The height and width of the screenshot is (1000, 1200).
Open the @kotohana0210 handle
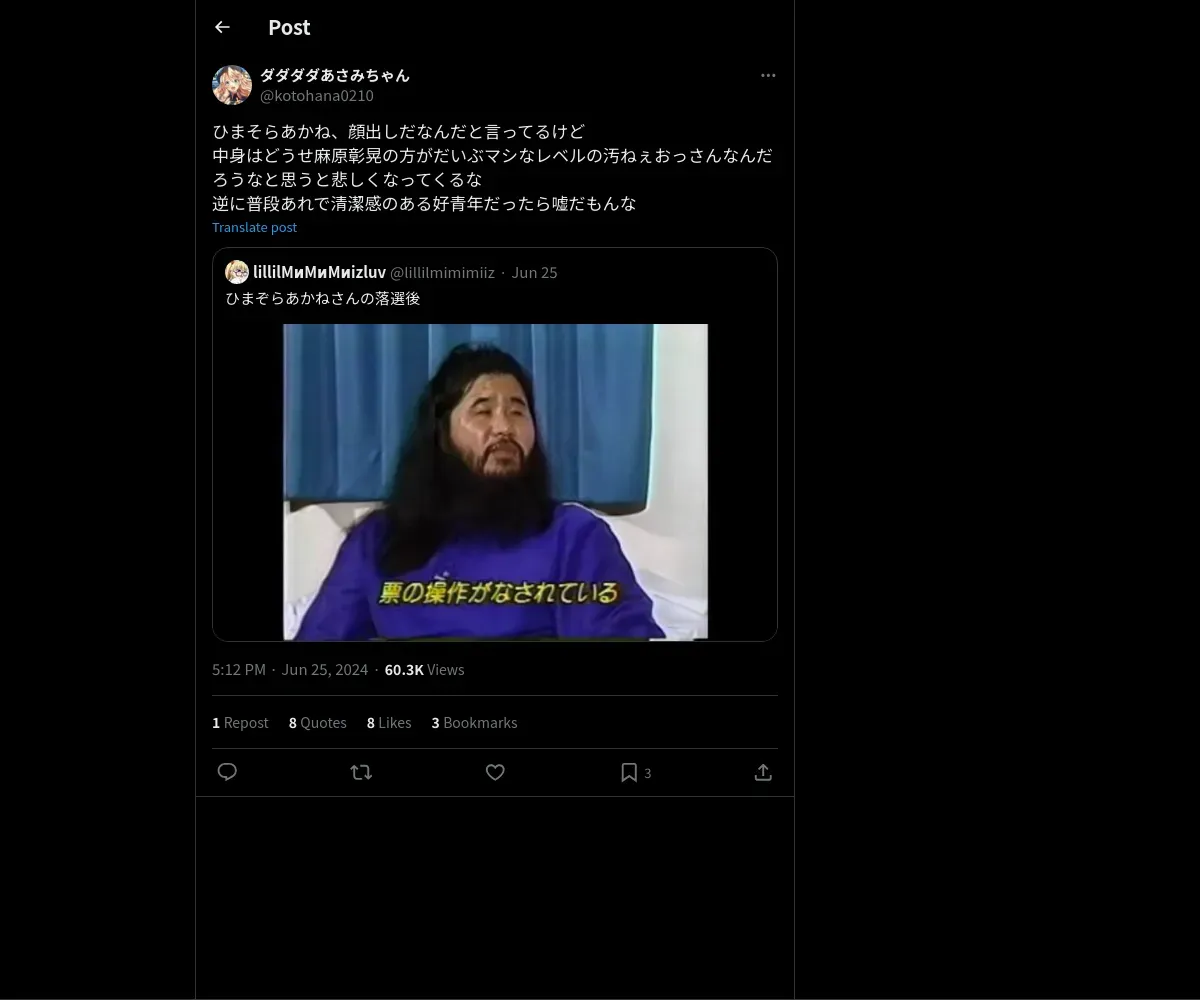point(317,96)
